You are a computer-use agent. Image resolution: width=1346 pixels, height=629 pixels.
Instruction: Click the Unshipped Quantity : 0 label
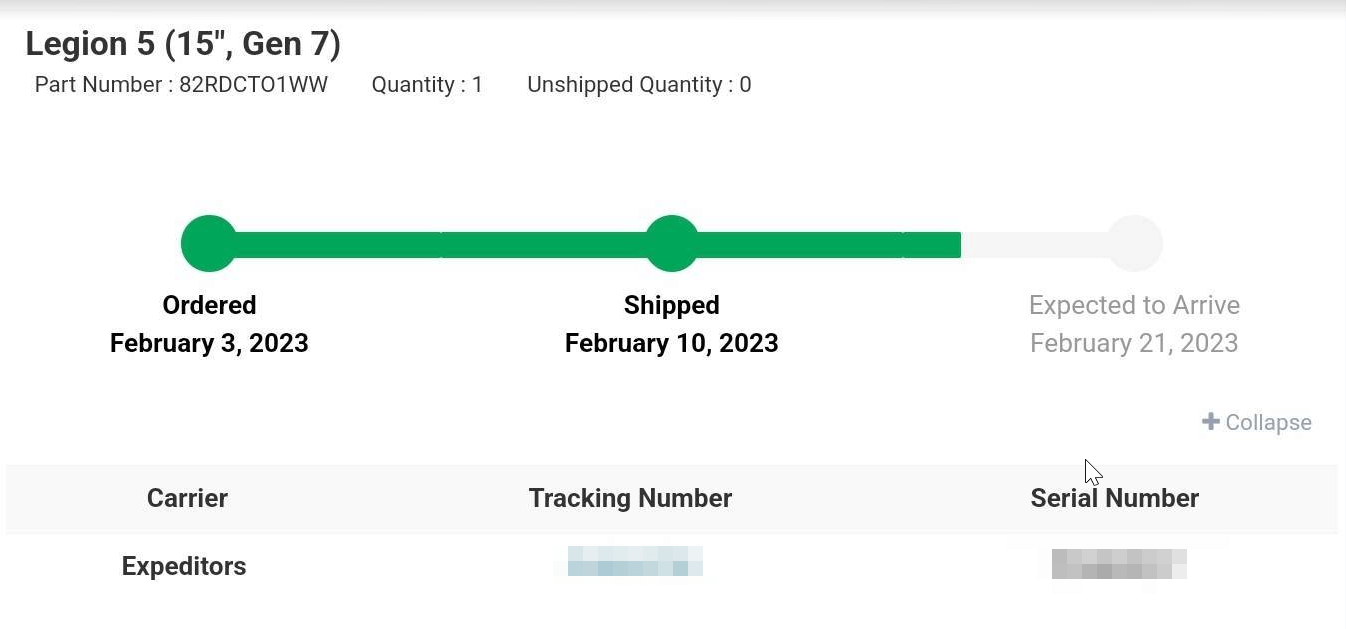(x=639, y=85)
